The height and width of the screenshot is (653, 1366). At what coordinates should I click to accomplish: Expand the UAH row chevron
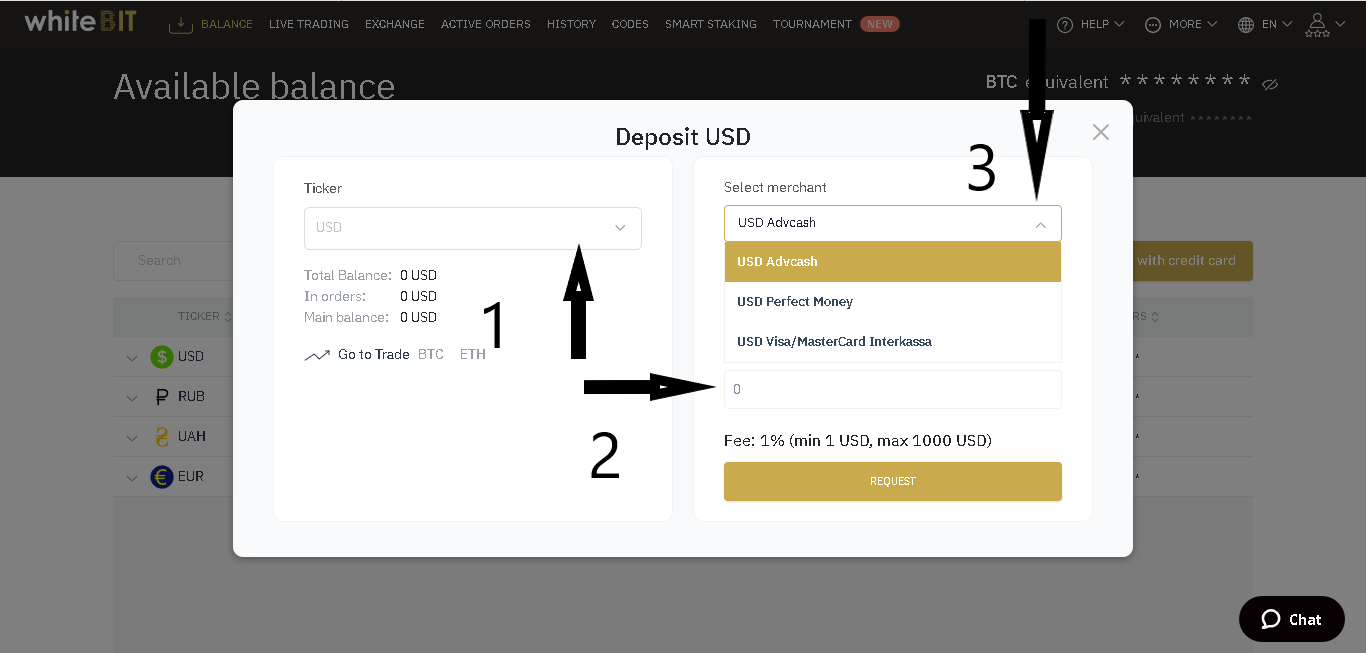pyautogui.click(x=132, y=438)
